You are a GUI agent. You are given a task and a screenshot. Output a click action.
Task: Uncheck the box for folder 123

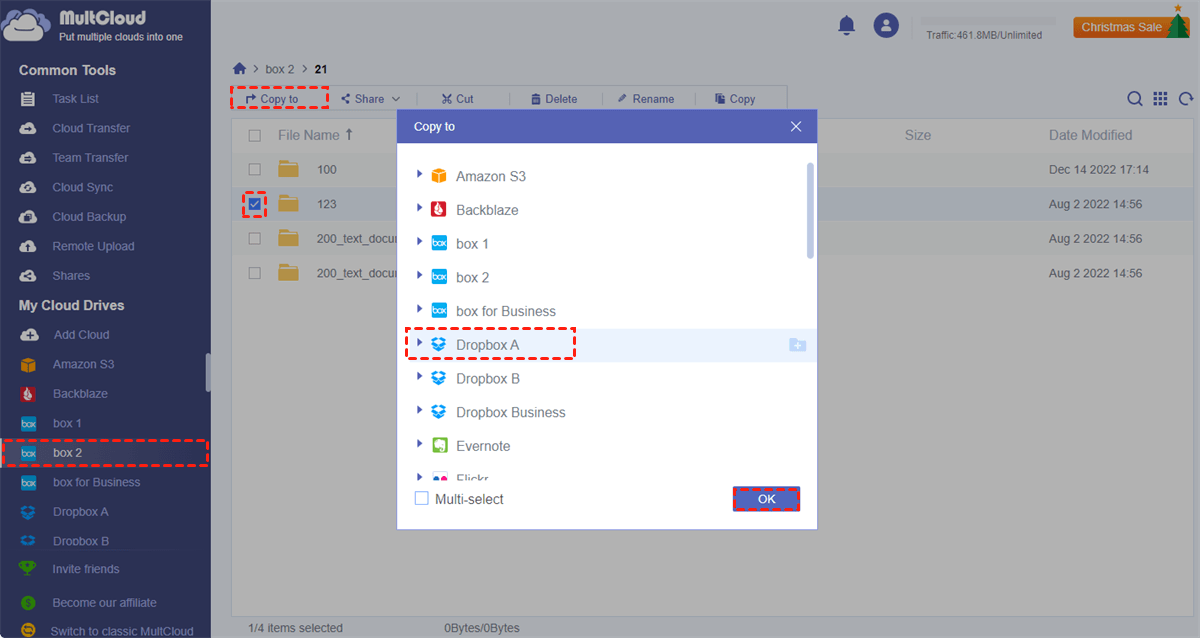255,204
